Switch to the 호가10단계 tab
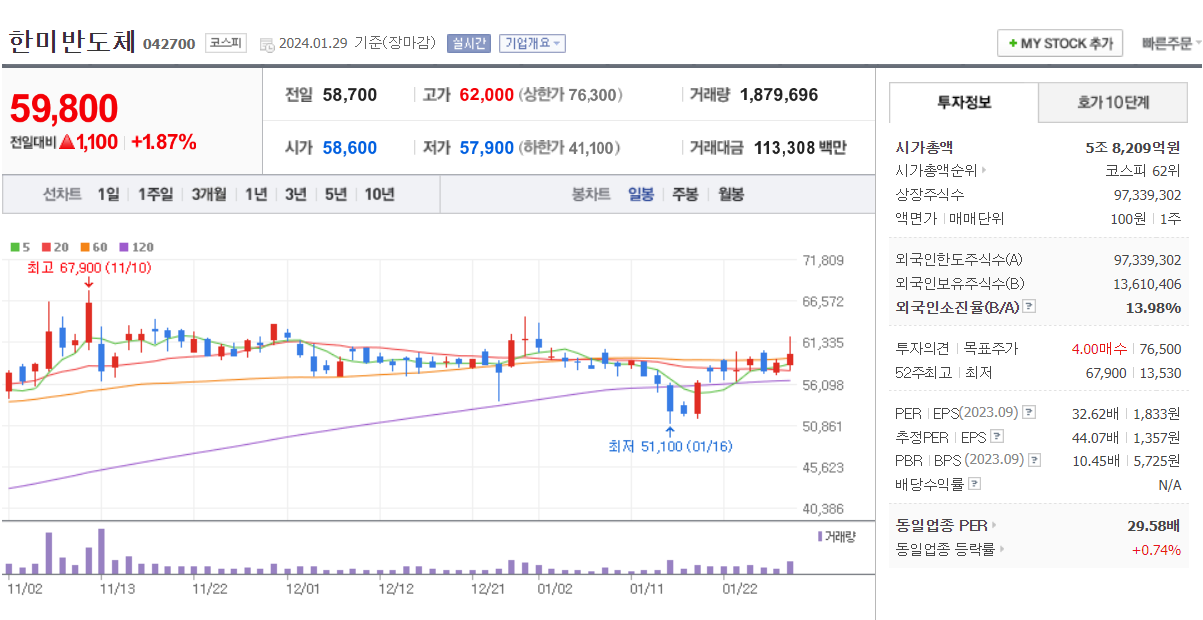This screenshot has height=620, width=1203. coord(1113,103)
